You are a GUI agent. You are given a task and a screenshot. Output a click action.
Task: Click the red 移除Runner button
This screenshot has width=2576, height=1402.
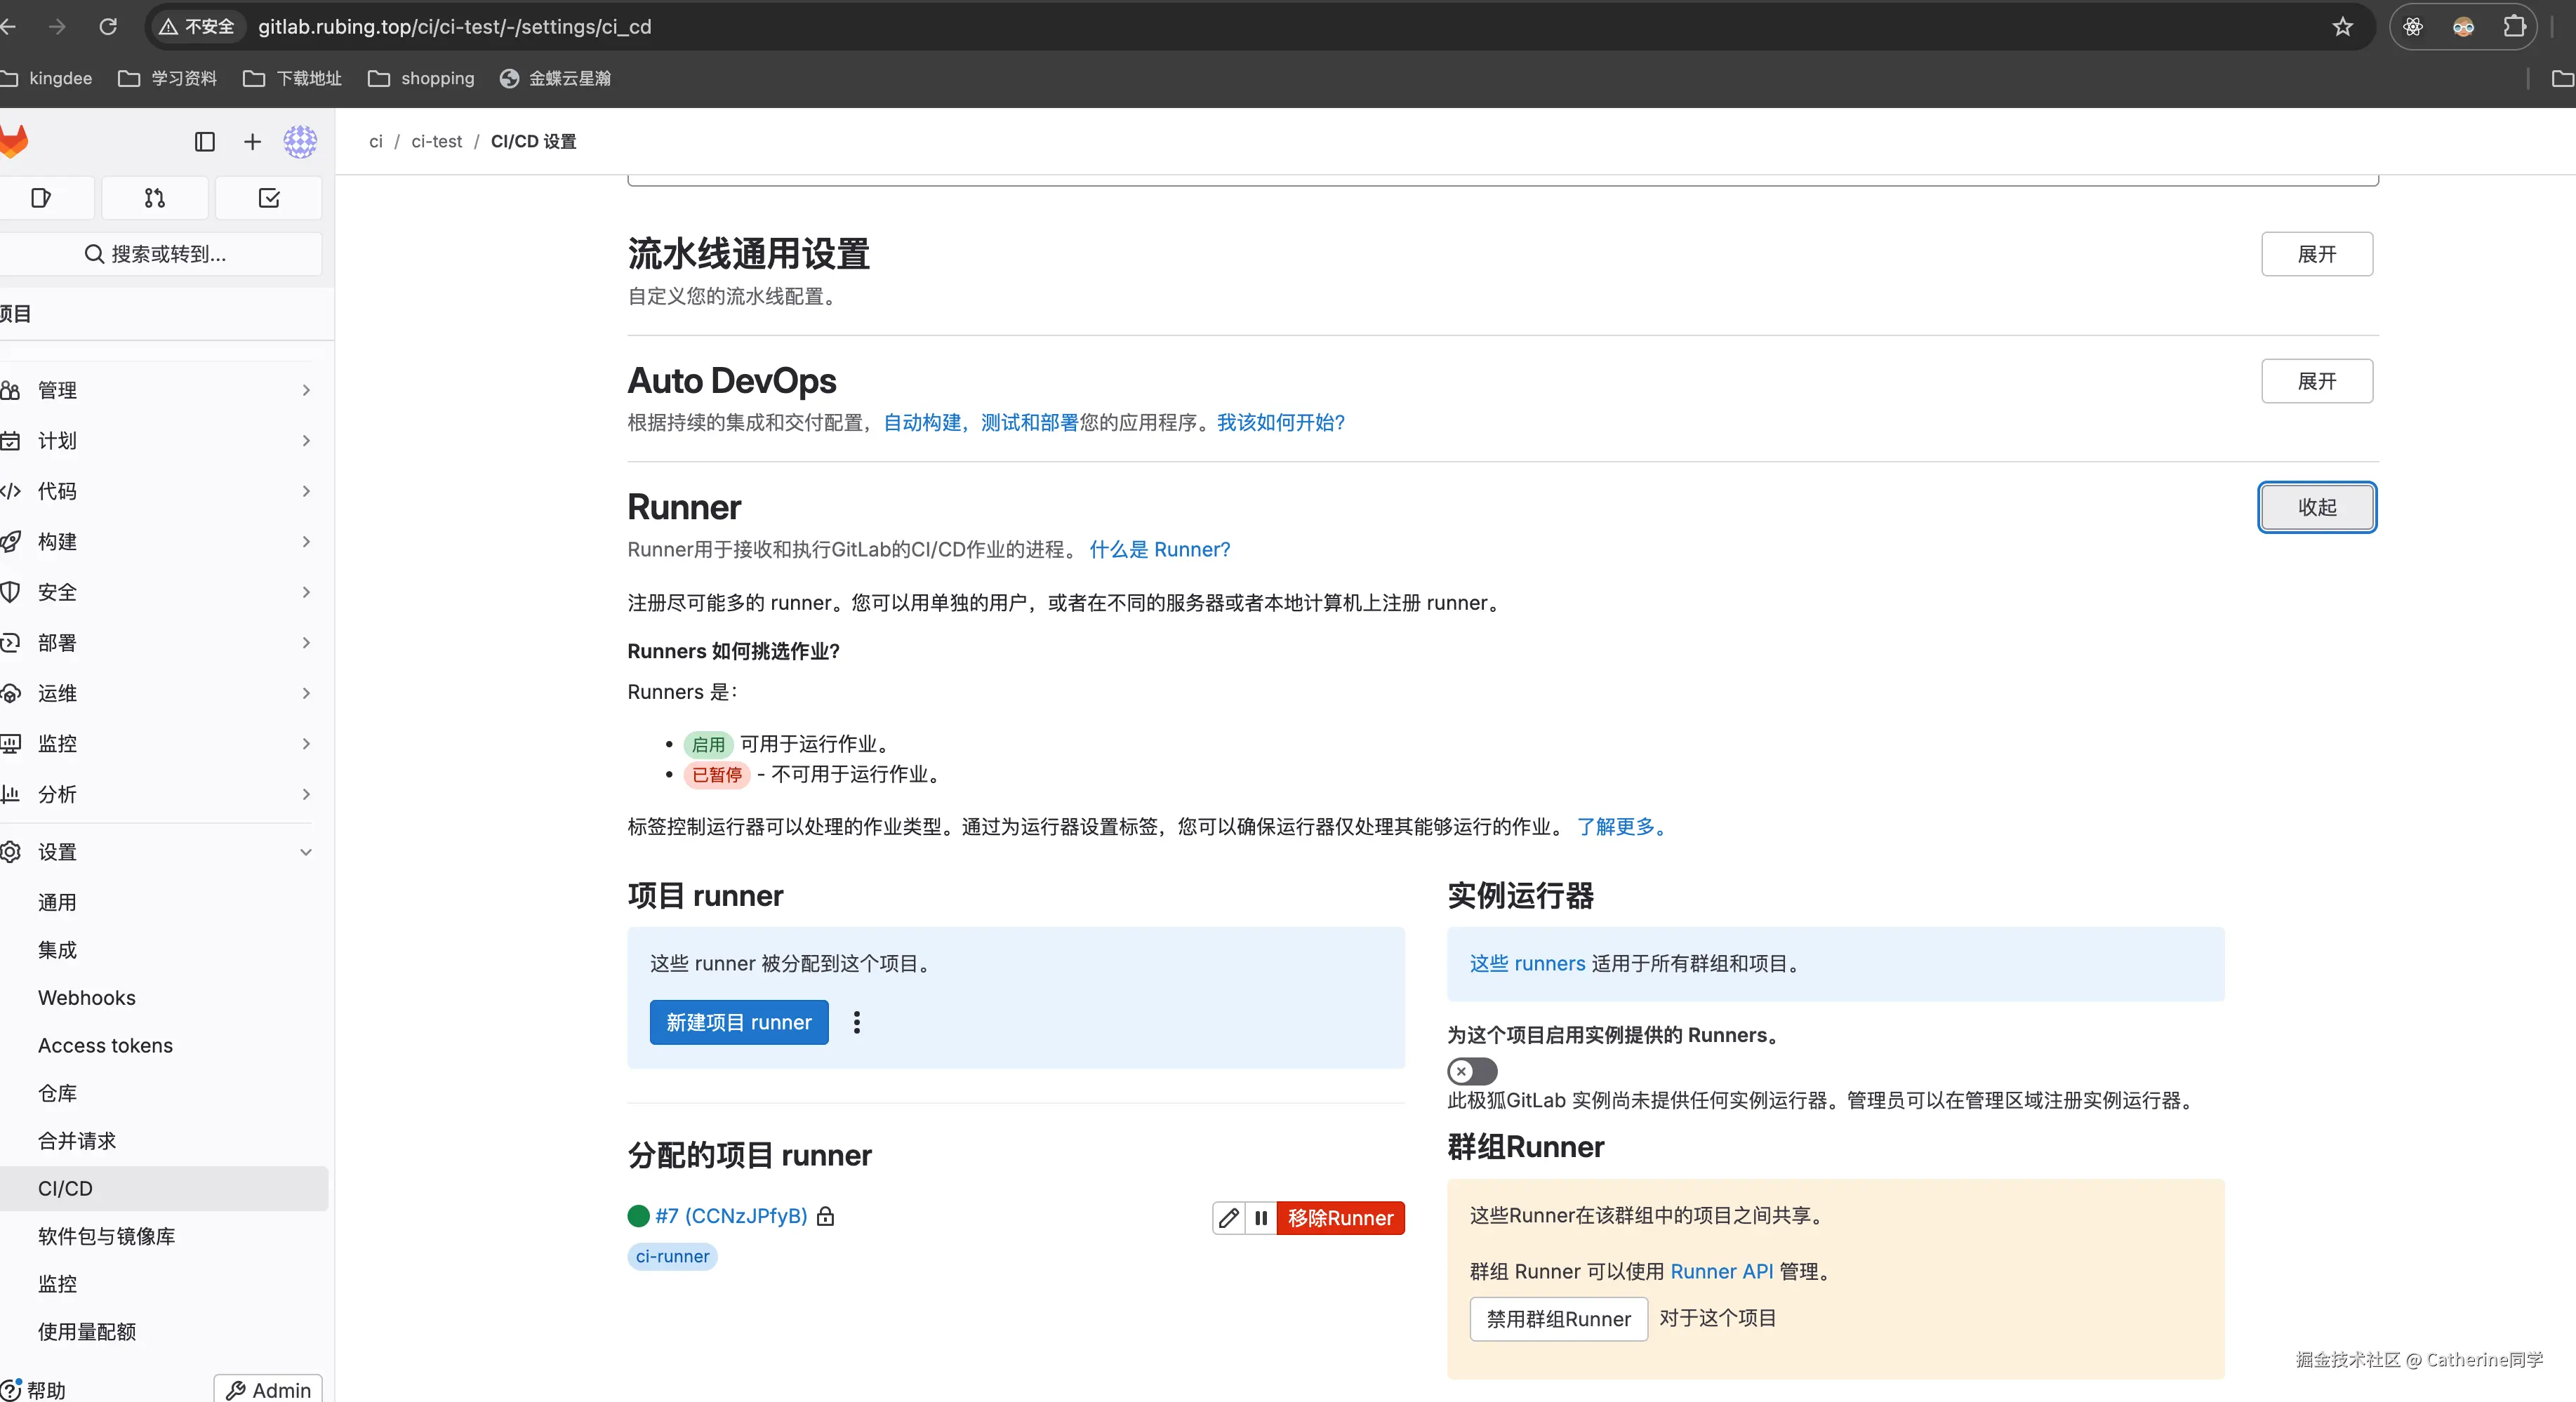point(1340,1218)
